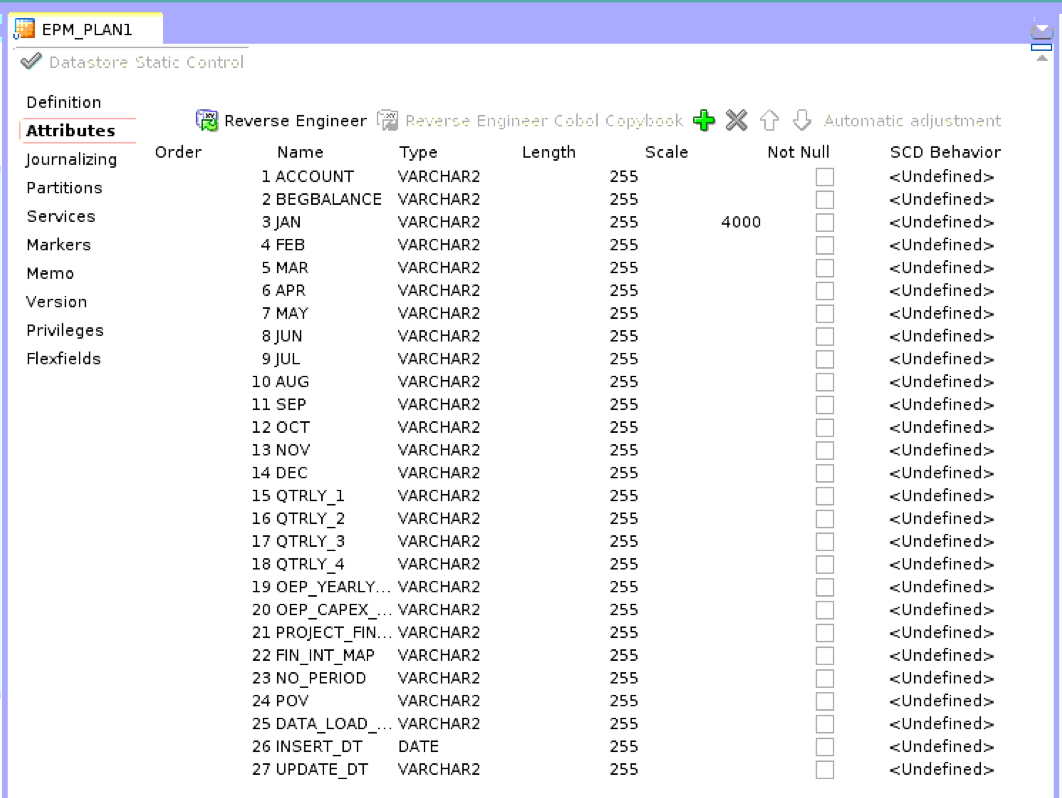Click the X Delete Attribute icon
1062x798 pixels.
736,121
